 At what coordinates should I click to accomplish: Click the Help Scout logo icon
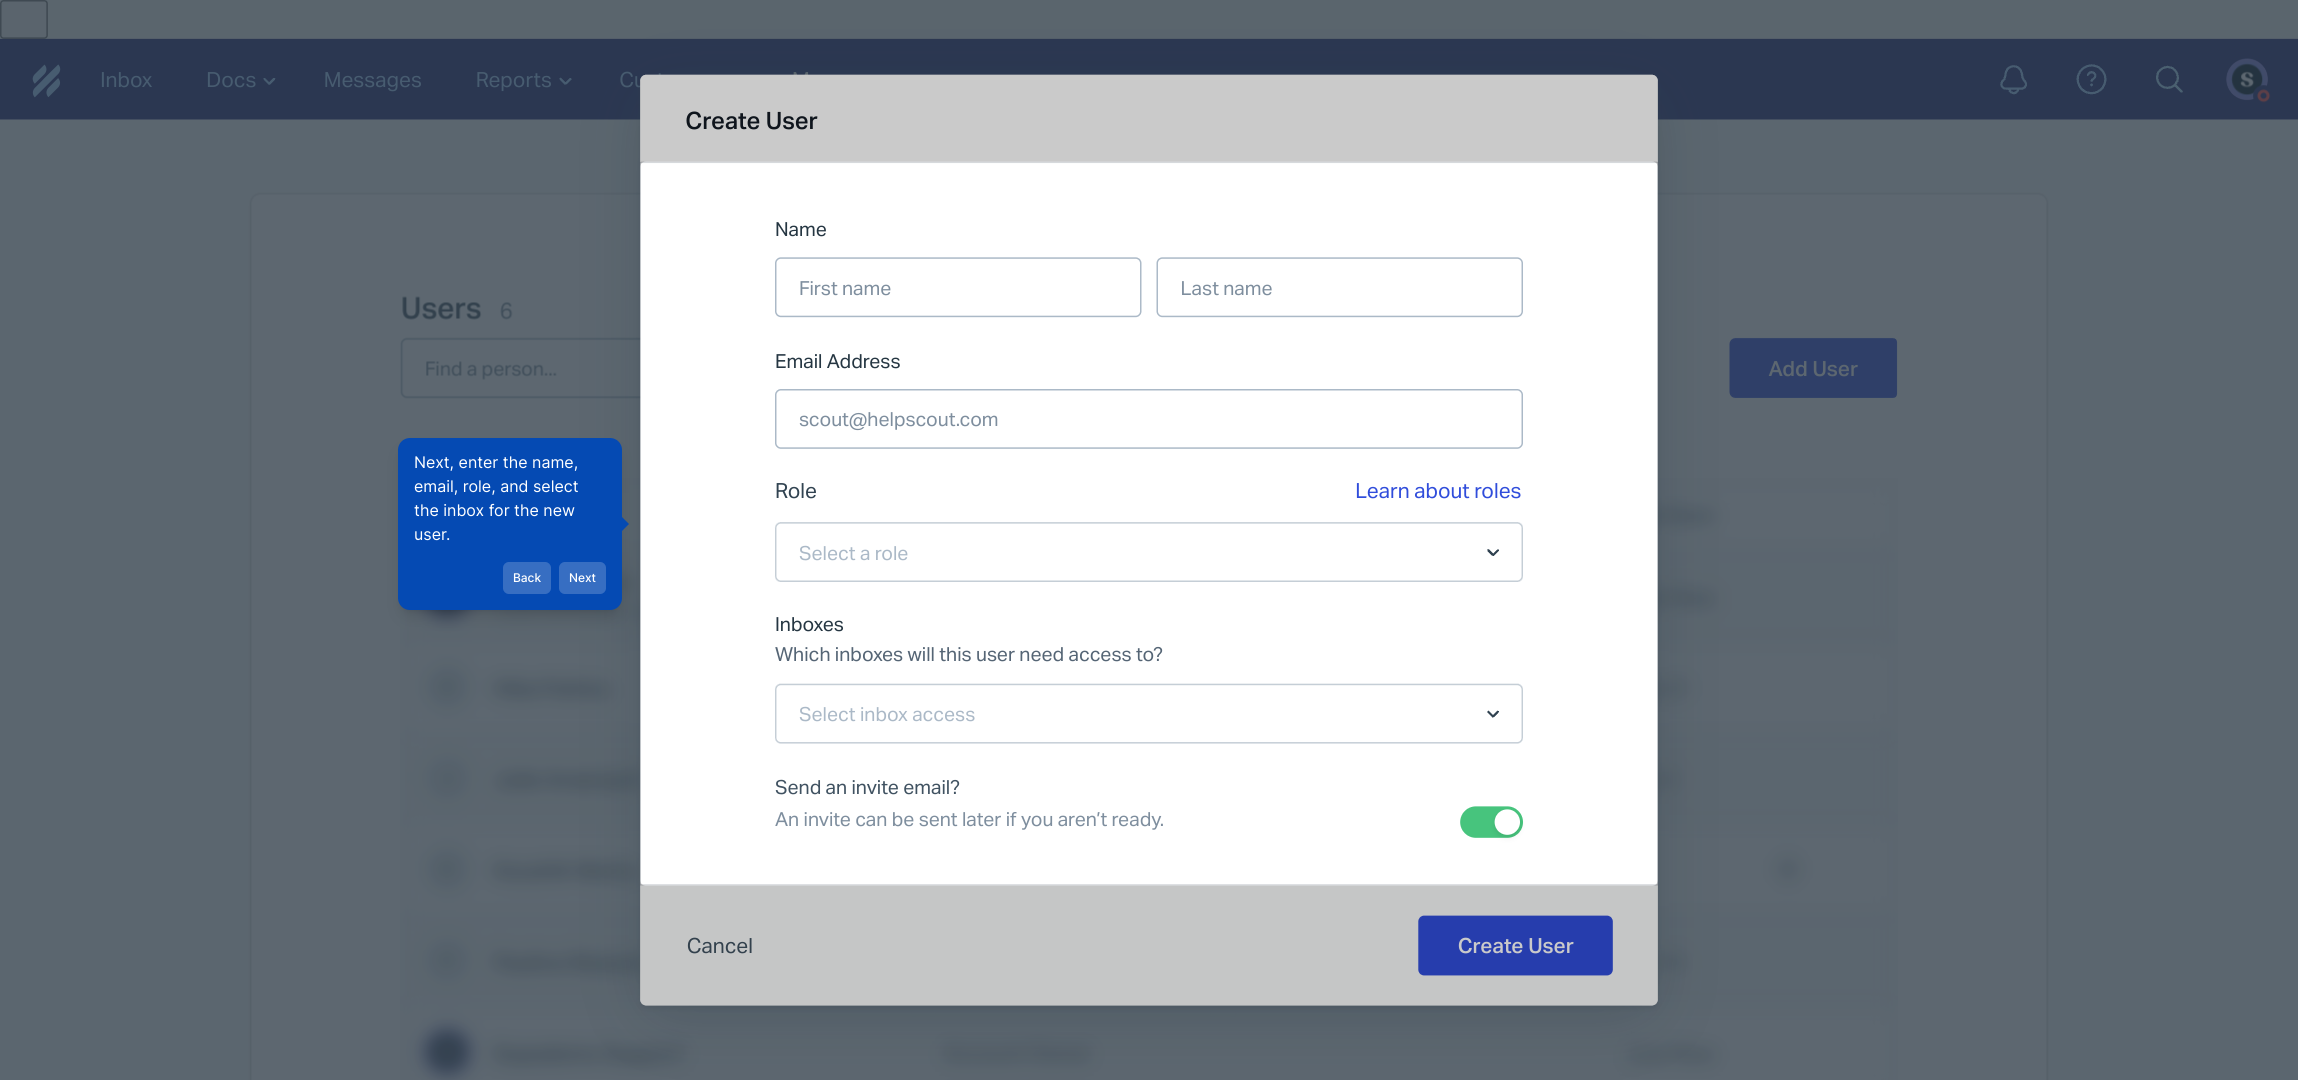tap(46, 80)
